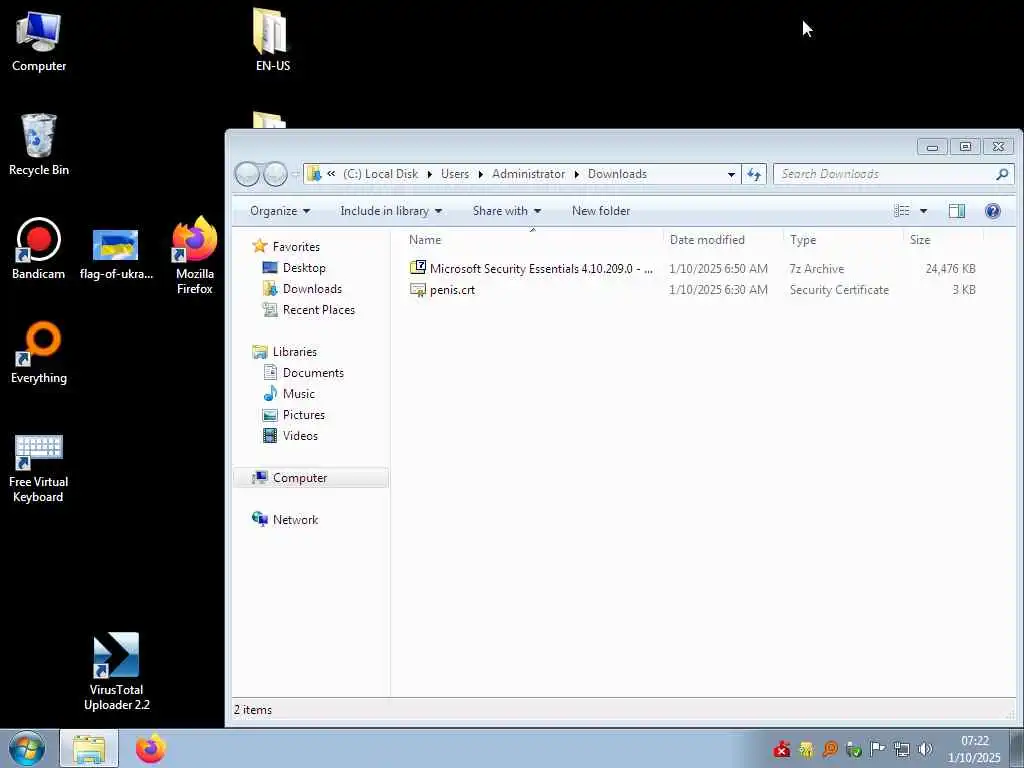Change view using the view icon

click(902, 210)
